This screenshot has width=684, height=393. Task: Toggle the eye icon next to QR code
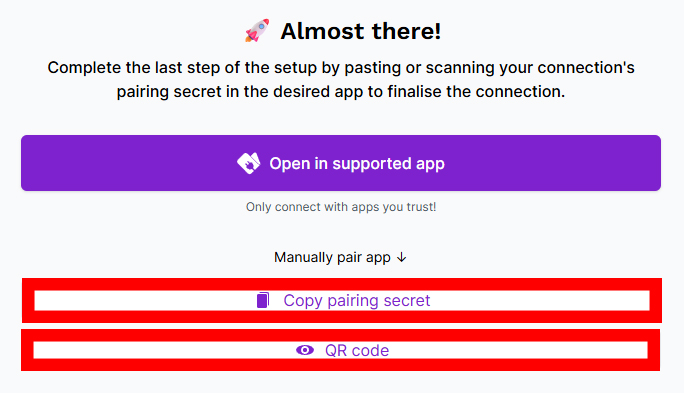305,350
